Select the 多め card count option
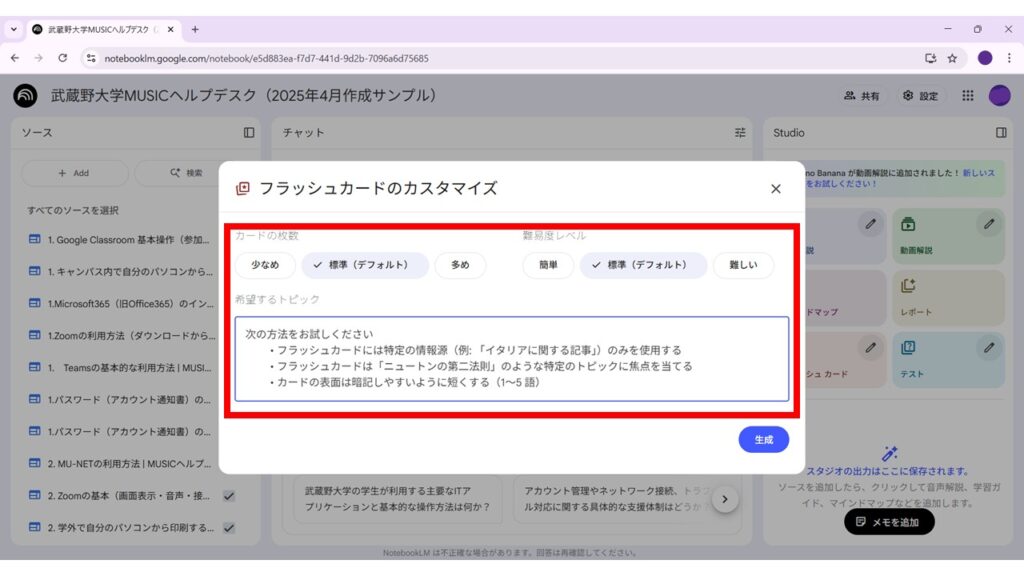The width and height of the screenshot is (1024, 576). pyautogui.click(x=460, y=265)
